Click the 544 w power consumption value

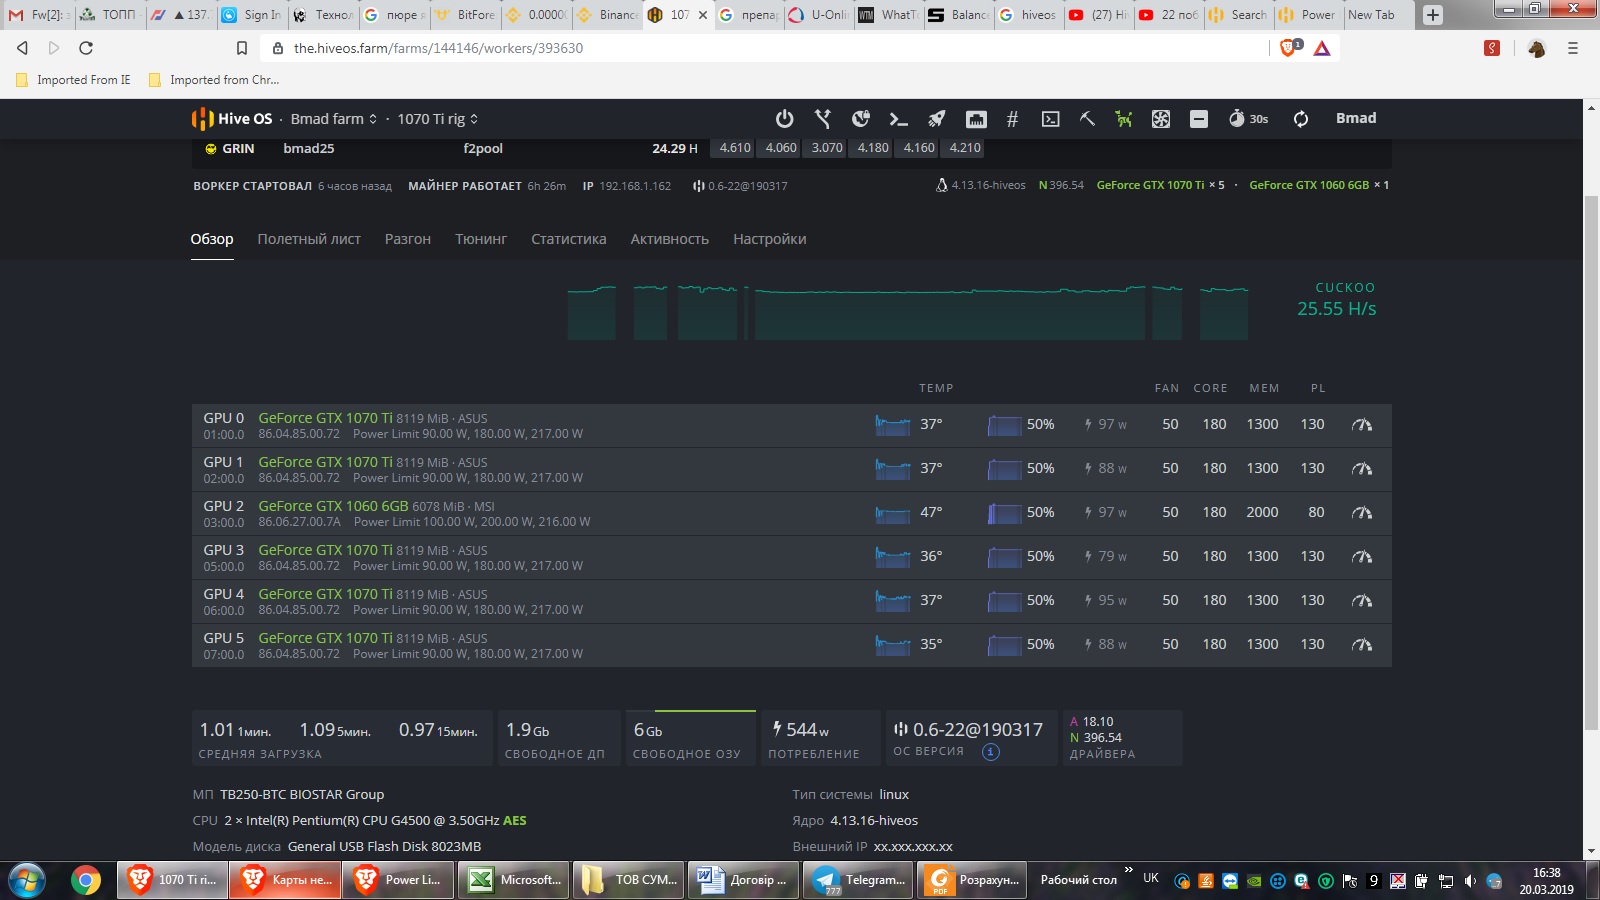click(807, 730)
